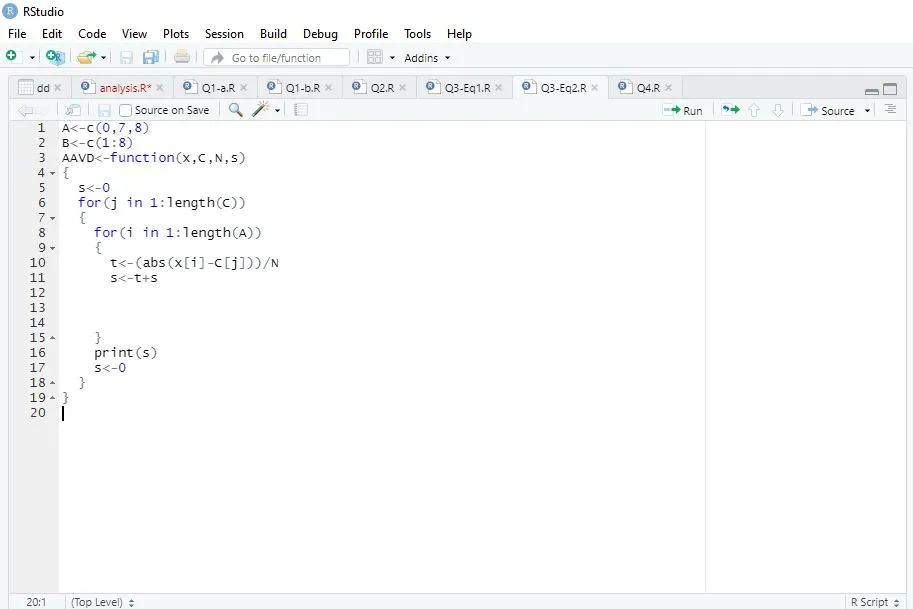Screen dimensions: 913x609
Task: Click the Create Project icon
Action: [x=54, y=57]
